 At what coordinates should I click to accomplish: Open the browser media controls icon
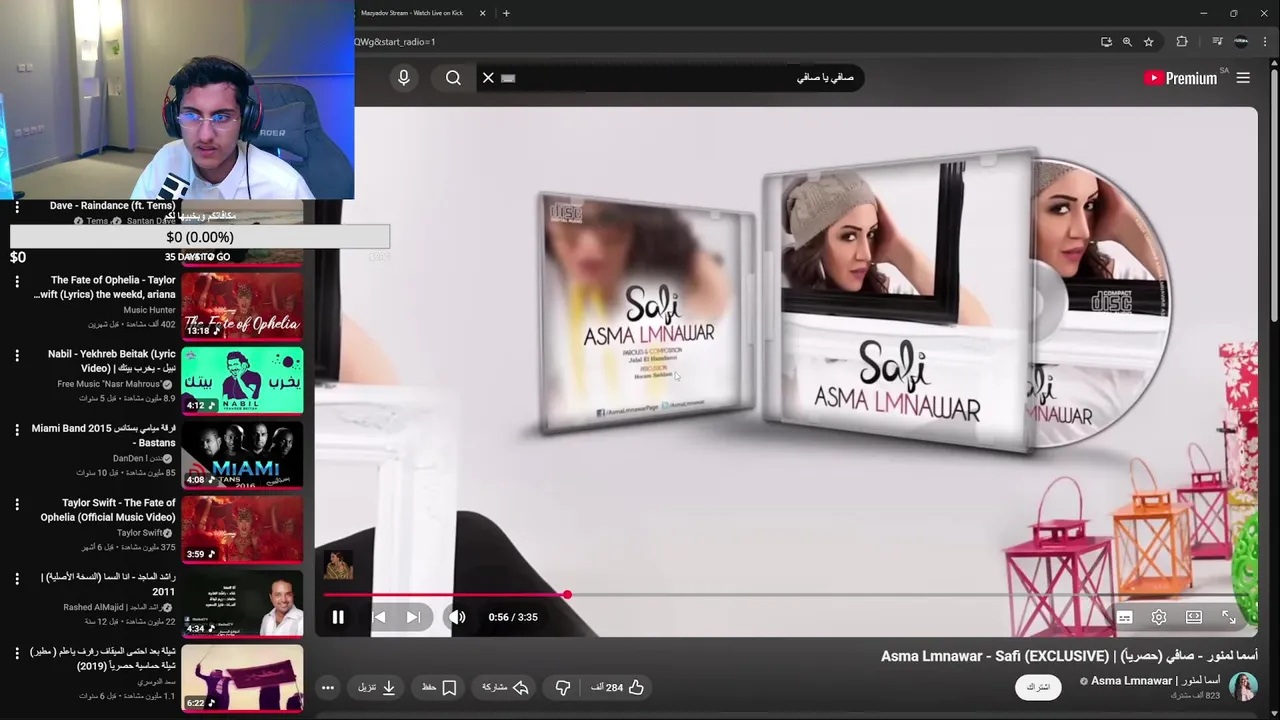(x=1217, y=42)
